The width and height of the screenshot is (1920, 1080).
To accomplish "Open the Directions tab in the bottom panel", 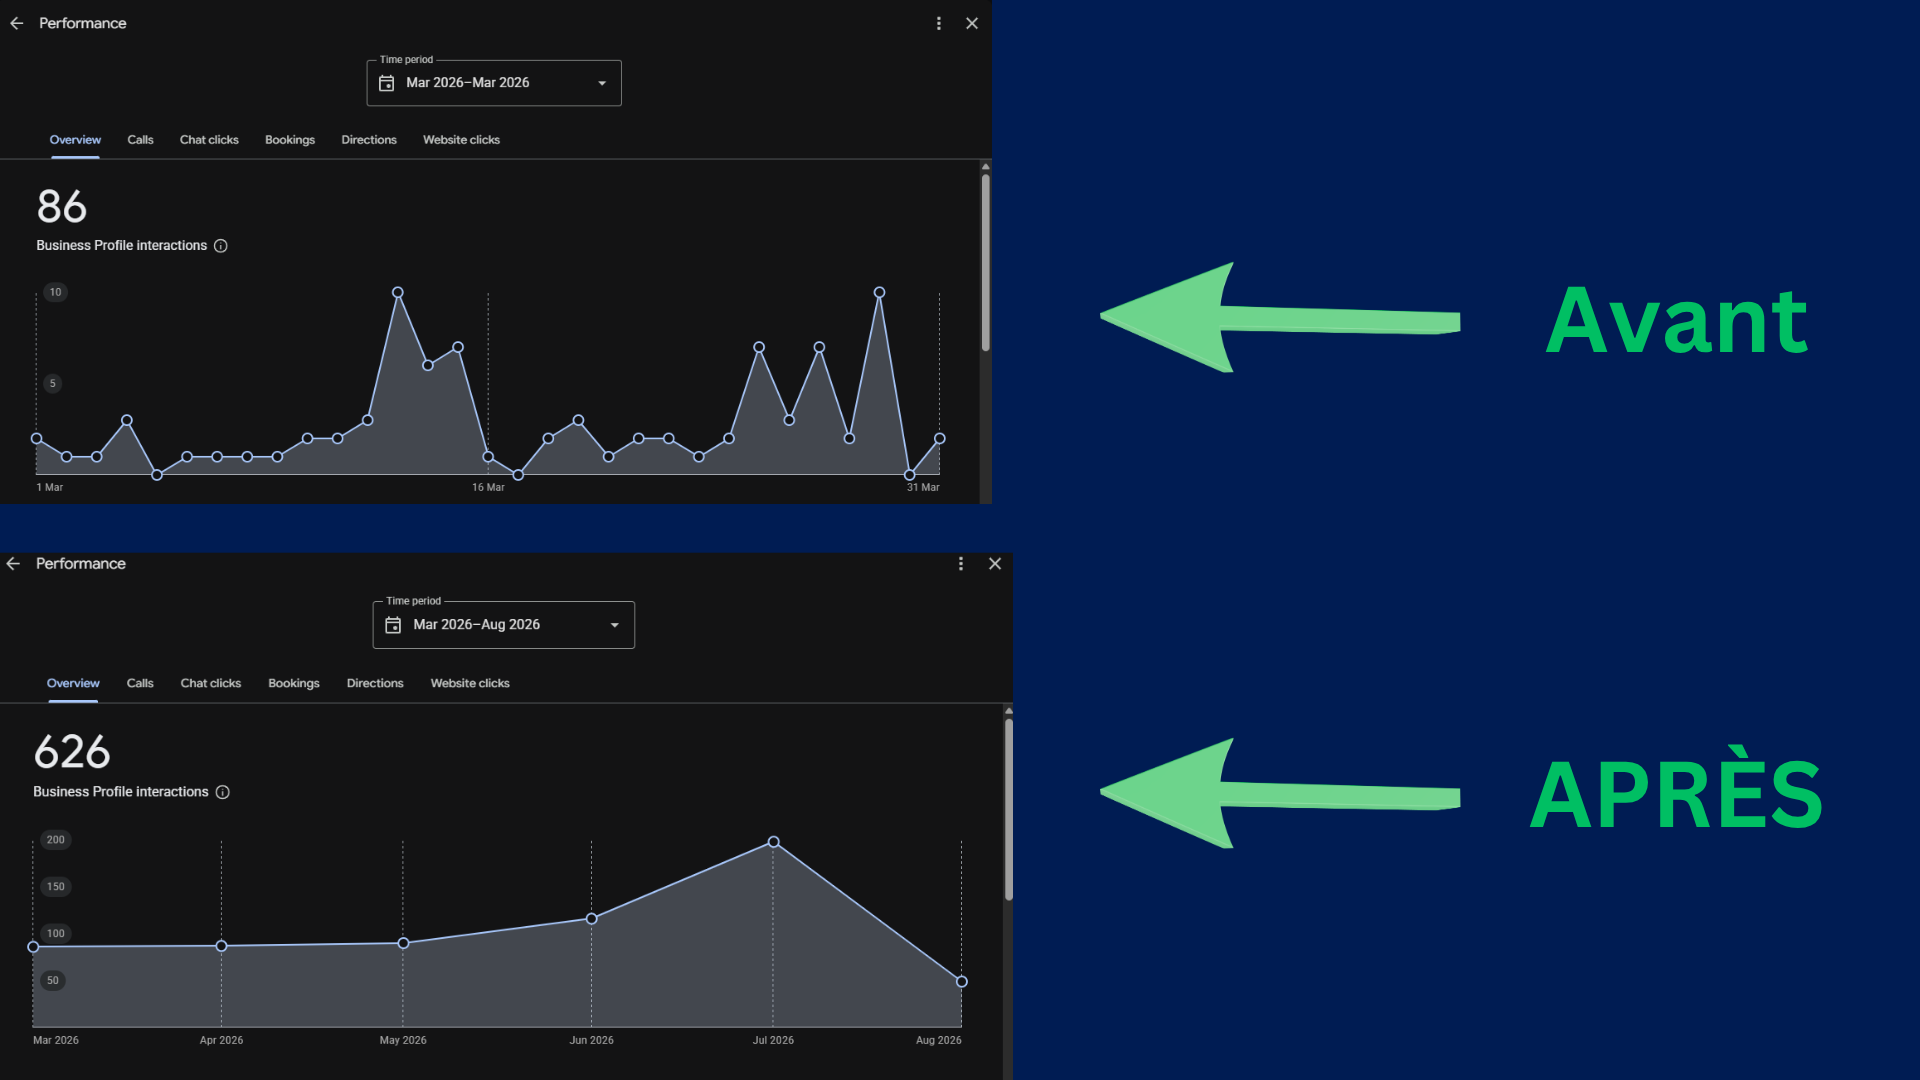I will click(x=375, y=683).
